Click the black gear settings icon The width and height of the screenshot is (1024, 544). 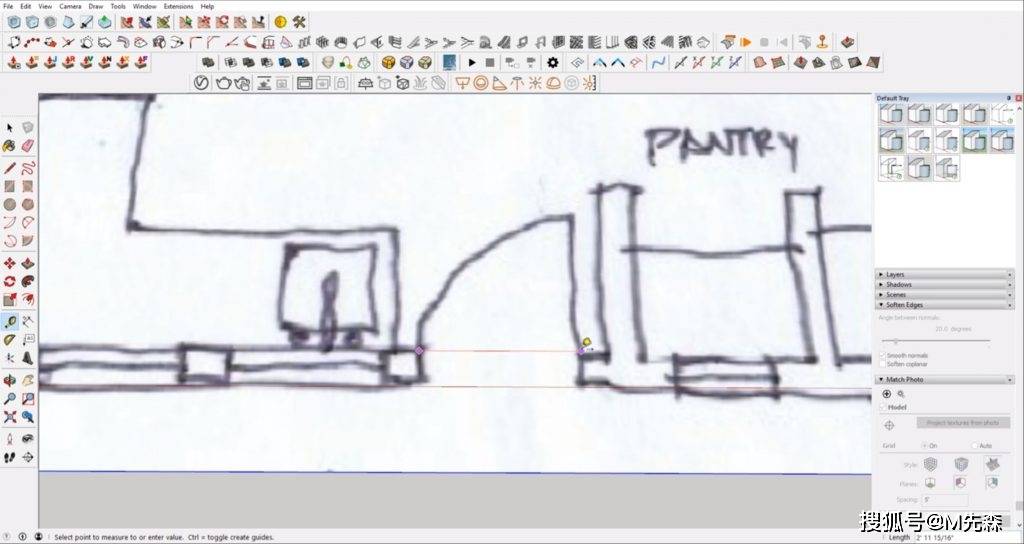pos(553,63)
